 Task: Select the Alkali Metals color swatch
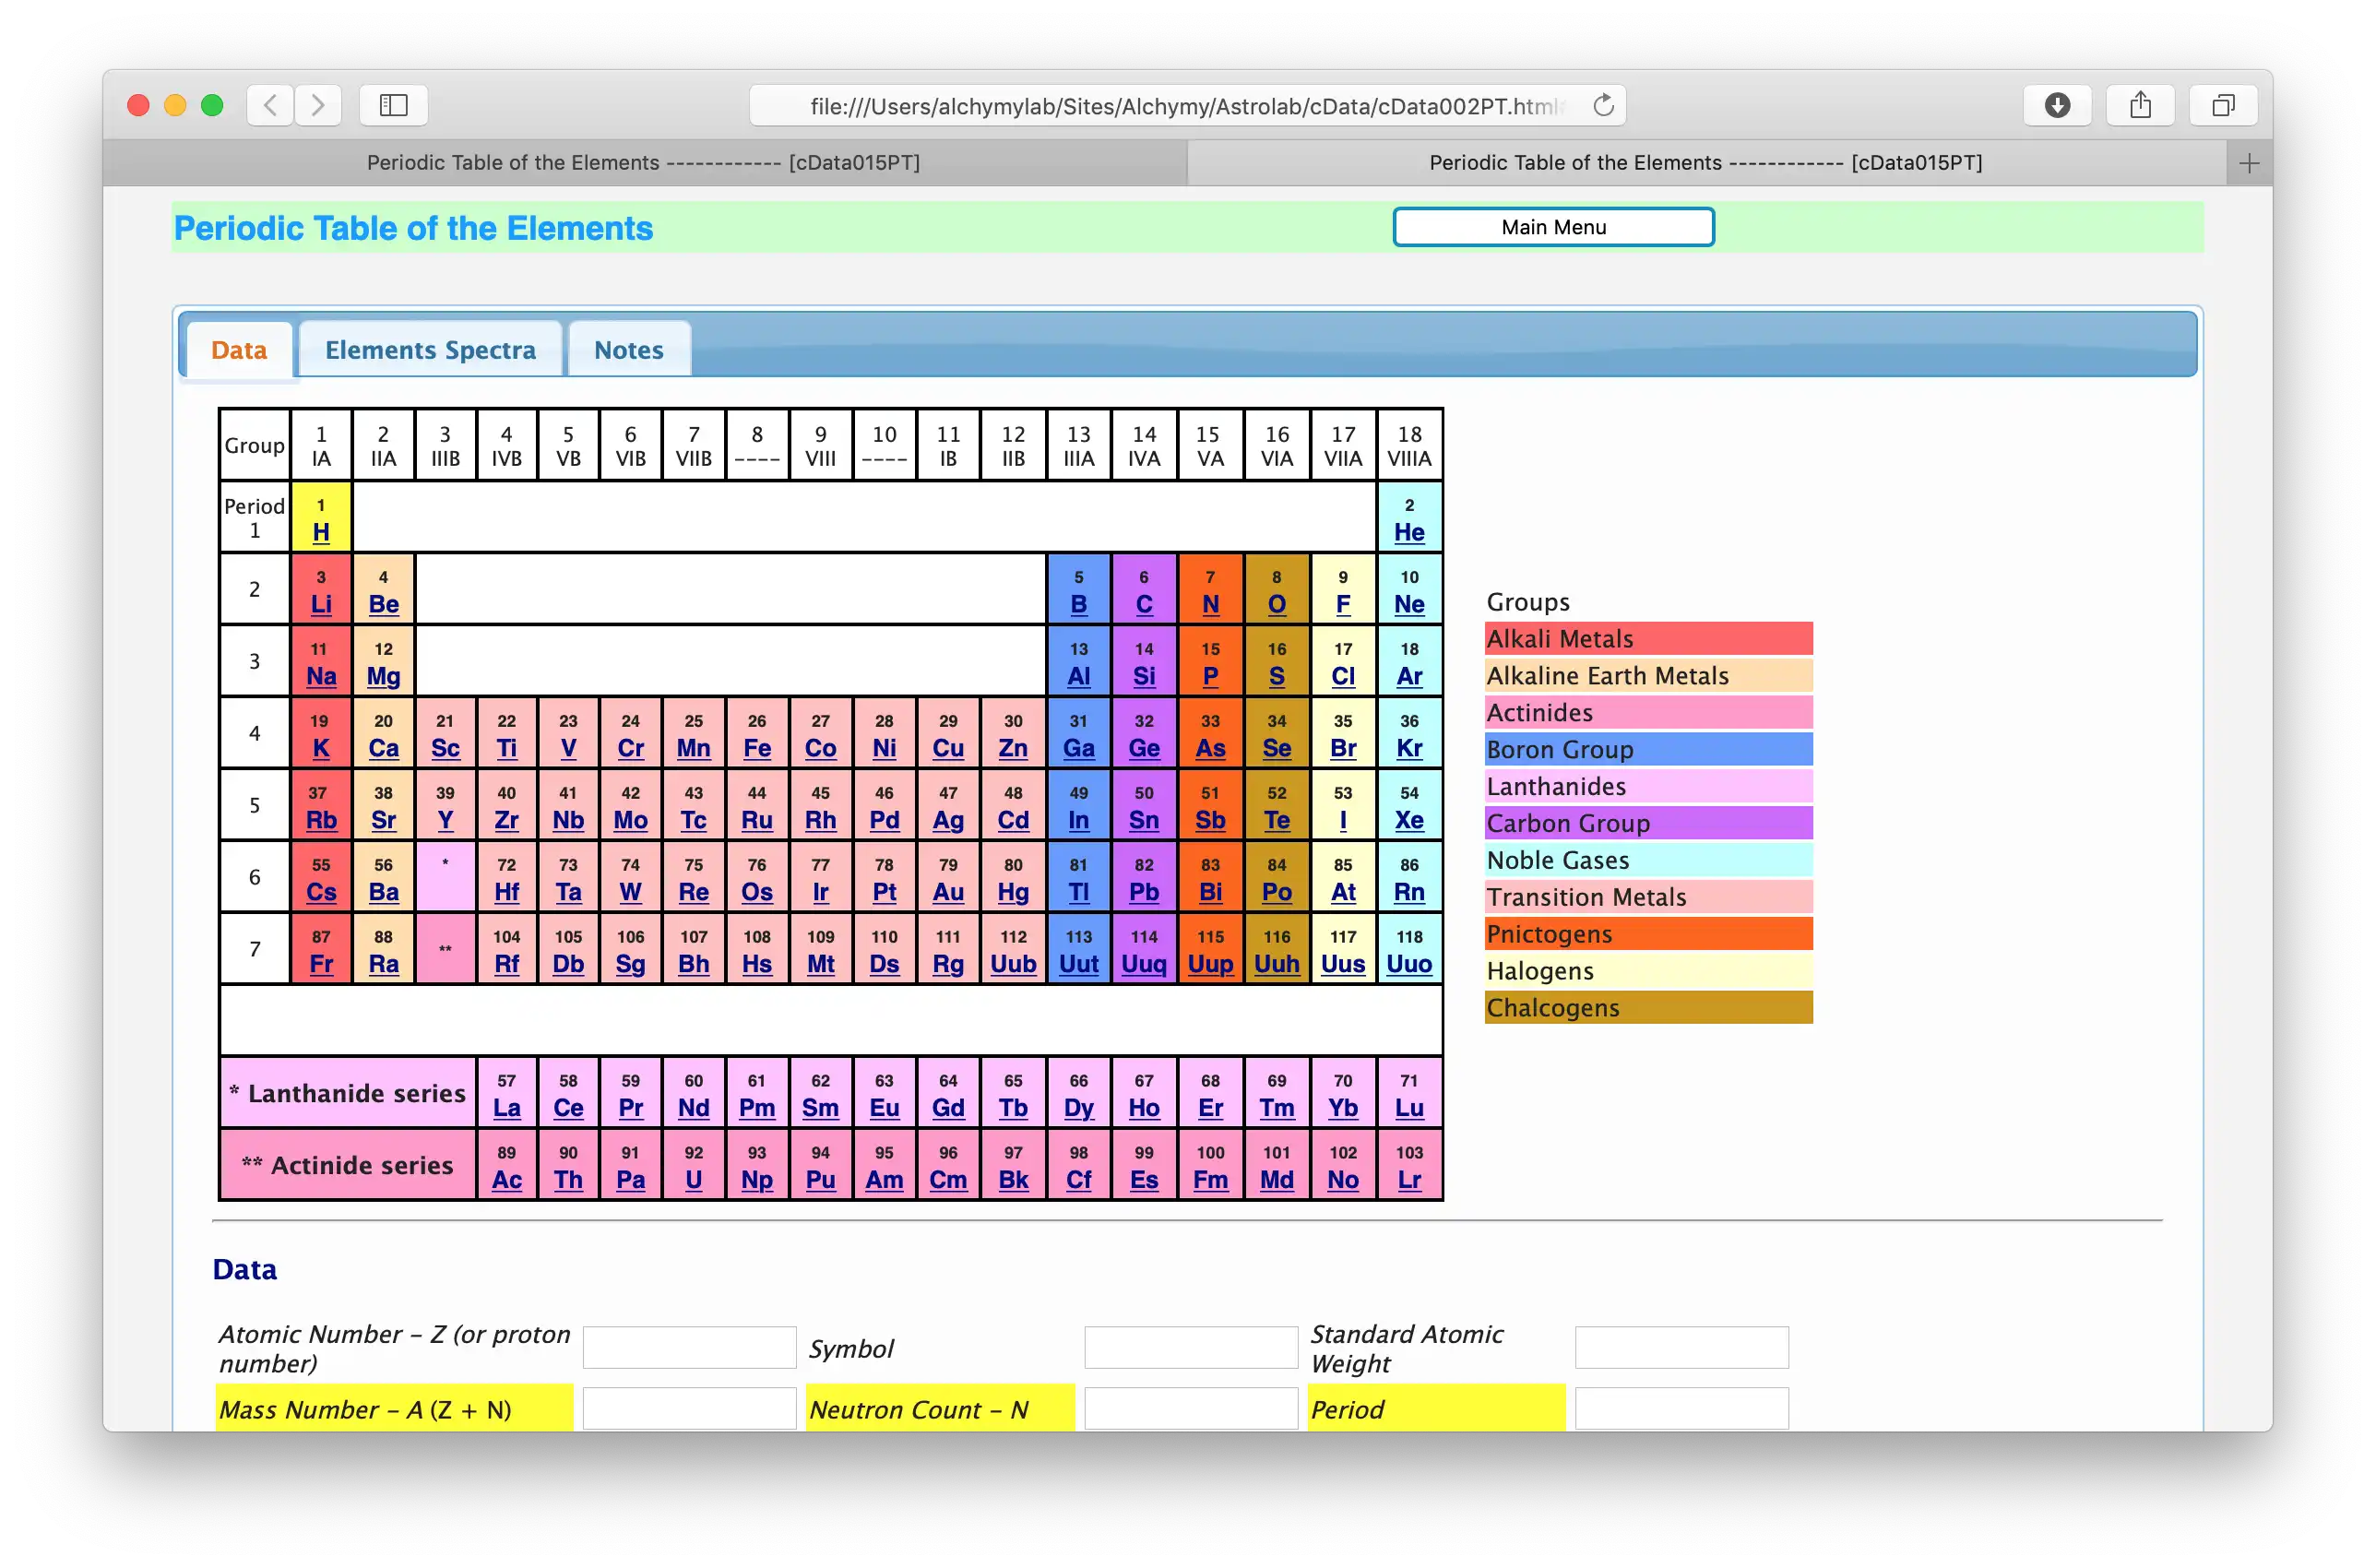1645,639
